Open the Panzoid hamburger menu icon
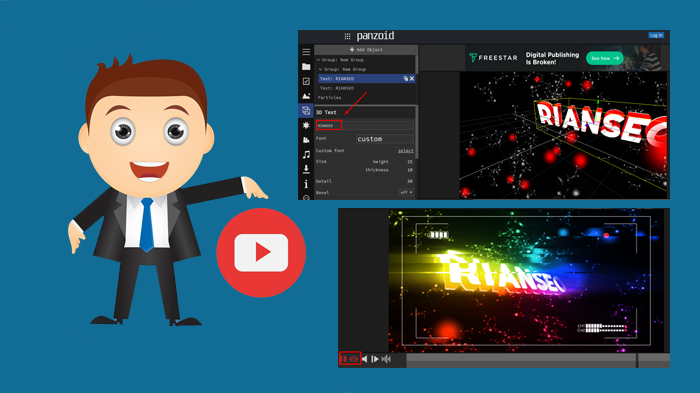This screenshot has width=700, height=393. [x=306, y=52]
